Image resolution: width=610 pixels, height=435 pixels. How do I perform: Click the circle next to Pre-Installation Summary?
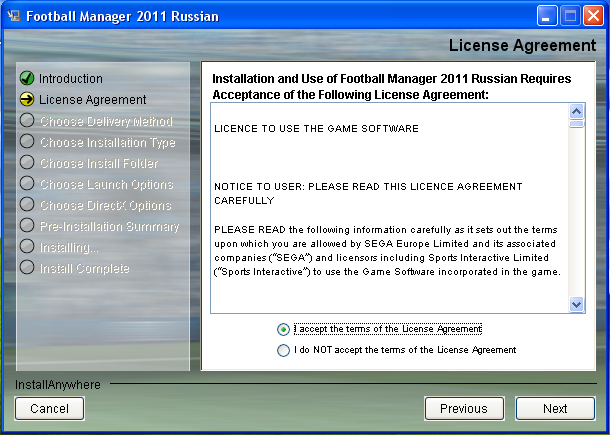tap(27, 225)
